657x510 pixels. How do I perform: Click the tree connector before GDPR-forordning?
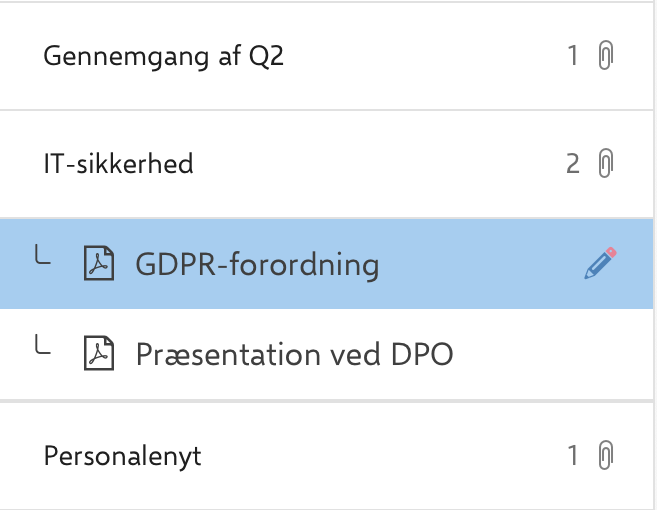point(42,259)
